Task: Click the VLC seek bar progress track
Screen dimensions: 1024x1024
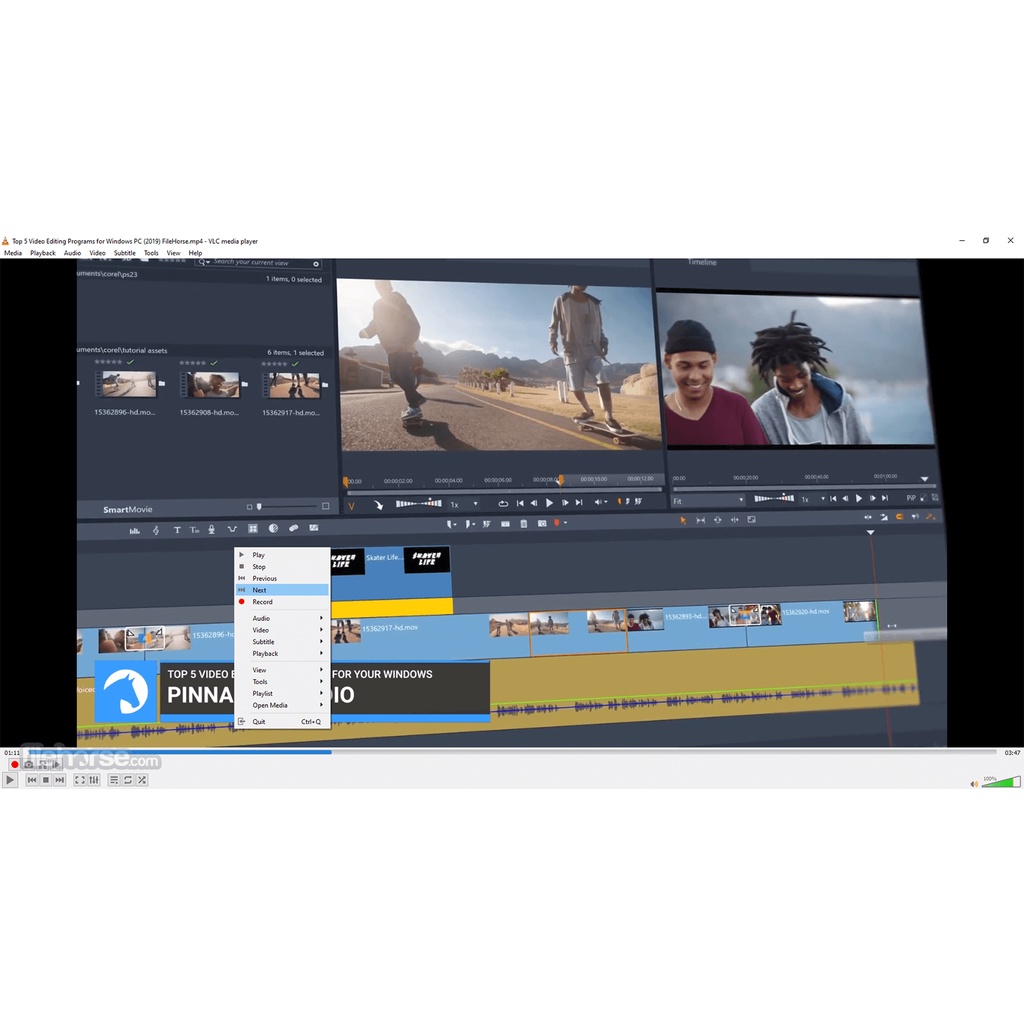Action: coord(512,752)
